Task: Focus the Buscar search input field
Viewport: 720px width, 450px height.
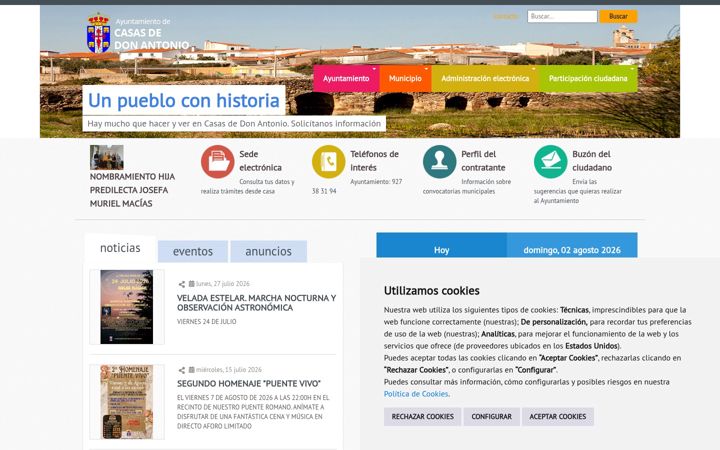Action: [x=562, y=16]
